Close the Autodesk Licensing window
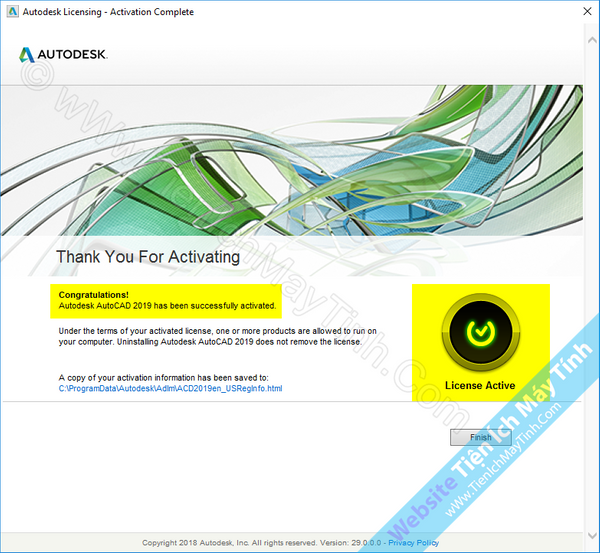Viewport: 600px width, 553px height. coord(587,11)
